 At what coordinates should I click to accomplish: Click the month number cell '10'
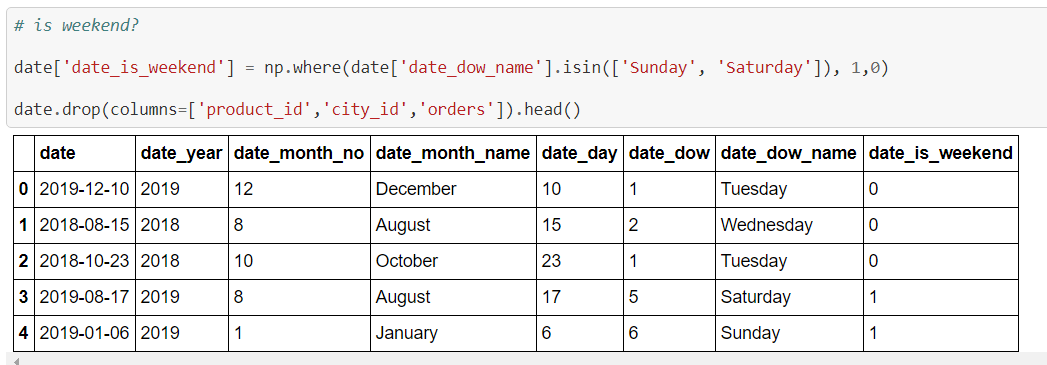[299, 262]
